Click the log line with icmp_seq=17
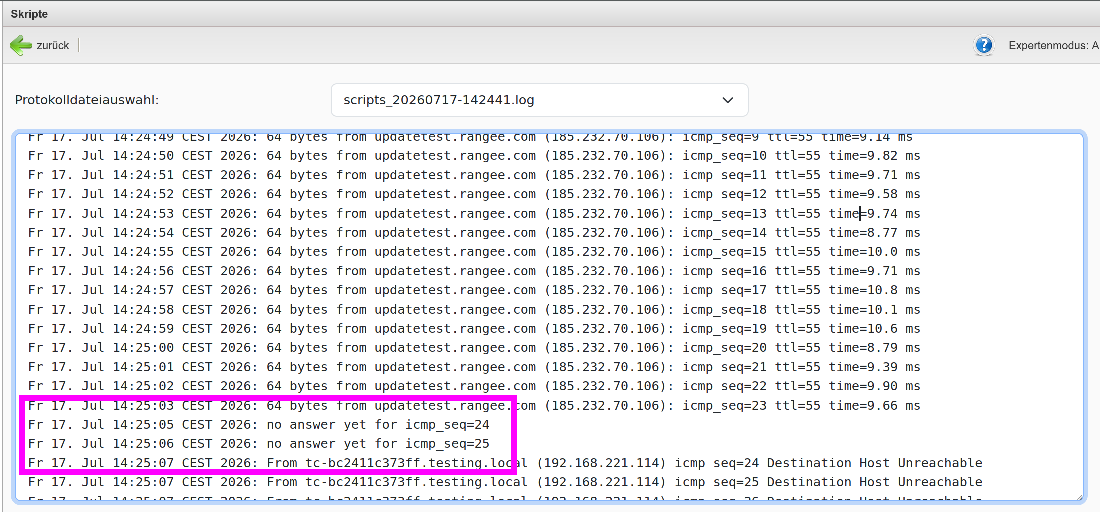Viewport: 1100px width, 512px height. (474, 290)
